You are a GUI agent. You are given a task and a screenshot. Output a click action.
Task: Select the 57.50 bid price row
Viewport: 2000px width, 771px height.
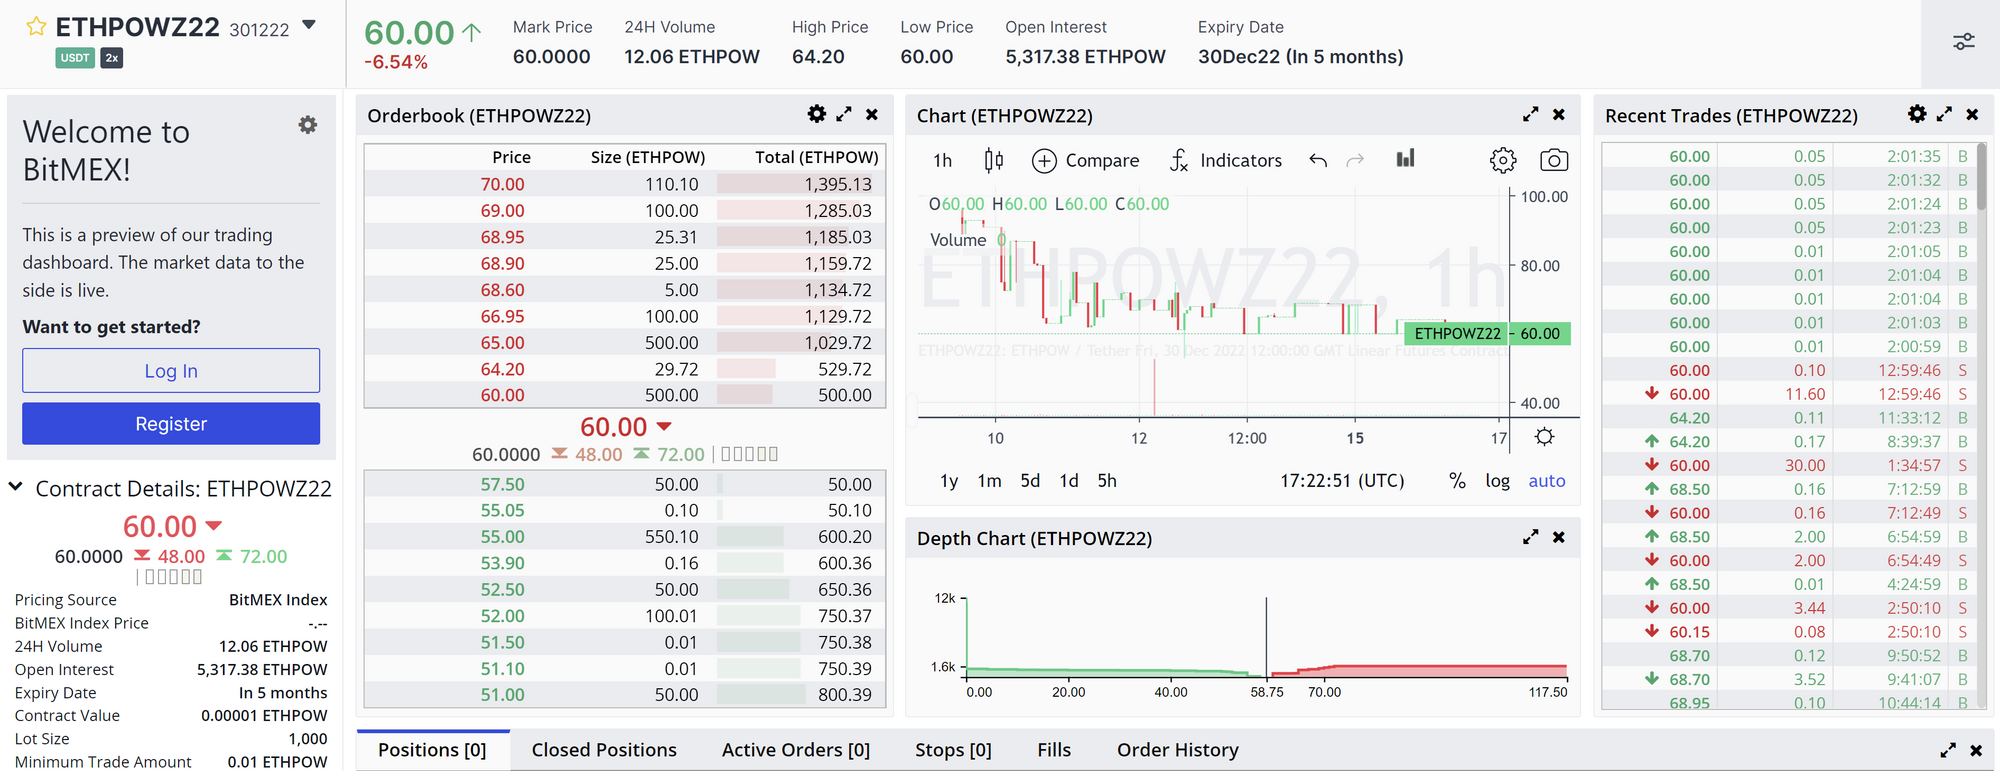click(x=625, y=484)
